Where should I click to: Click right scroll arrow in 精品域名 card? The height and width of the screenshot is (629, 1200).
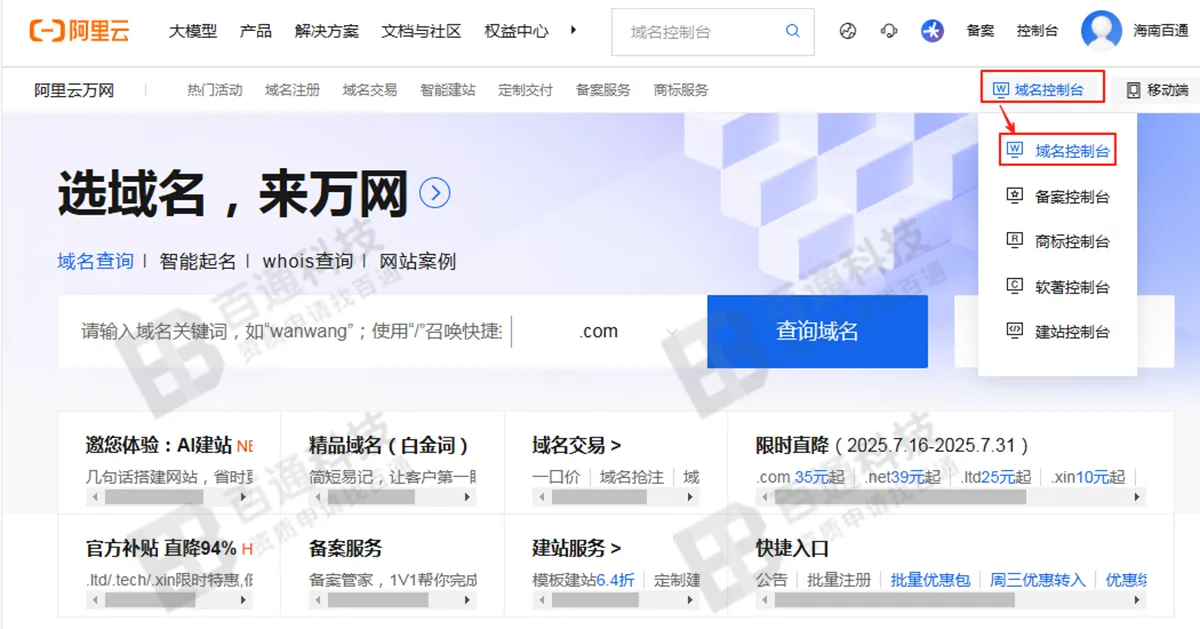point(468,497)
